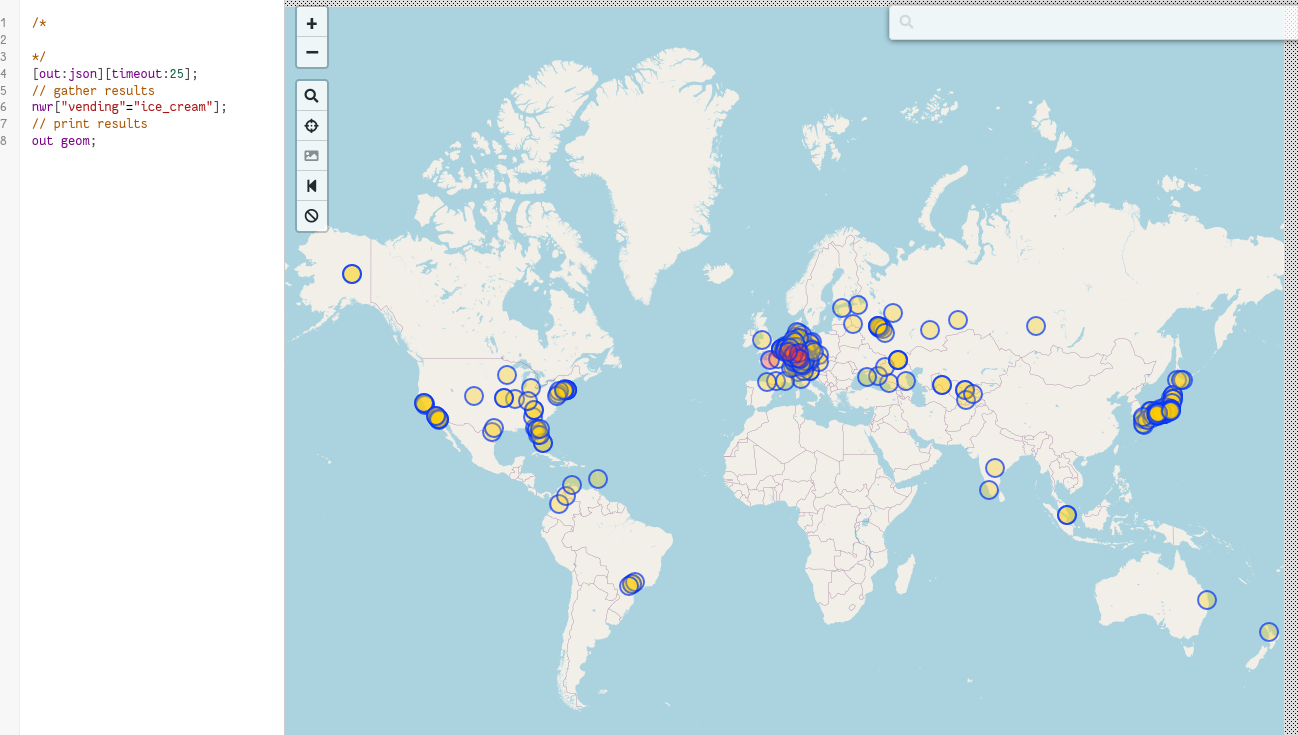Toggle wide map view
This screenshot has width=1298, height=735.
tap(312, 186)
